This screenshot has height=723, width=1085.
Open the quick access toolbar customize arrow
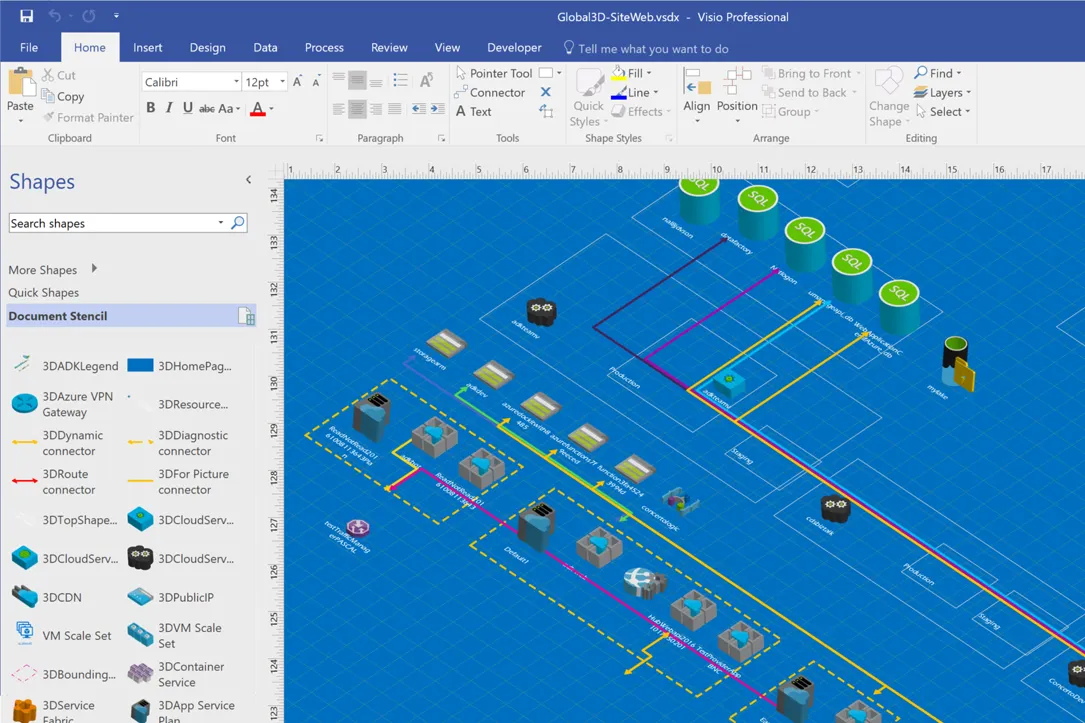click(116, 15)
